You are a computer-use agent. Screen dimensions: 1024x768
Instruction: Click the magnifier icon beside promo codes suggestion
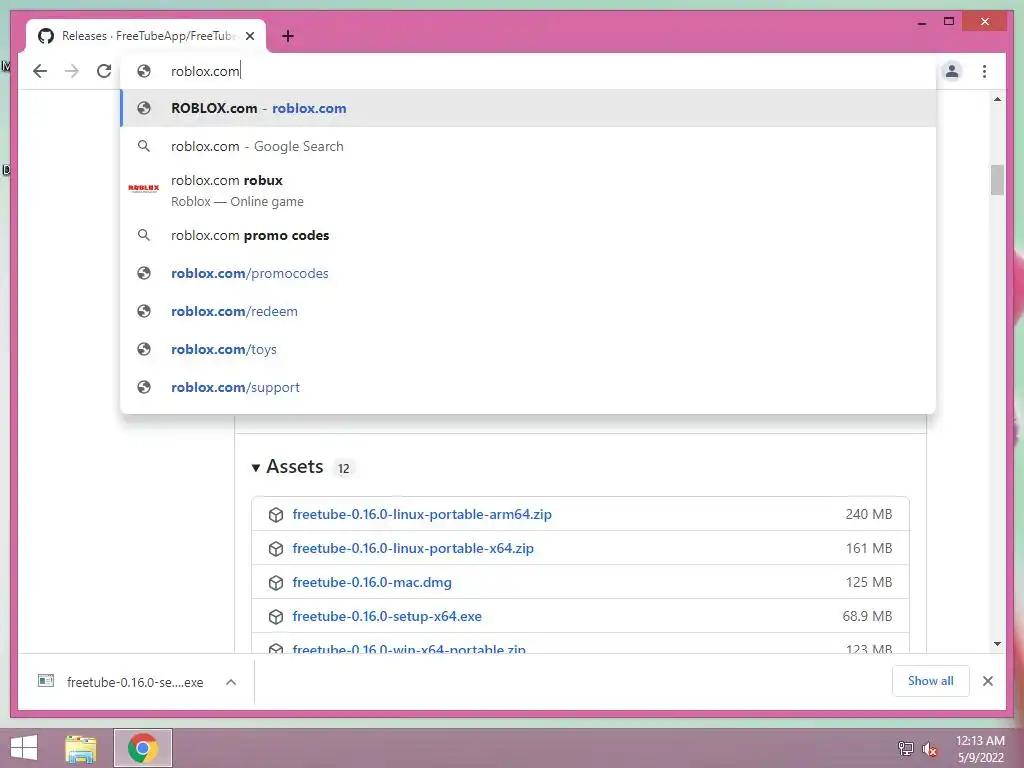(x=144, y=235)
